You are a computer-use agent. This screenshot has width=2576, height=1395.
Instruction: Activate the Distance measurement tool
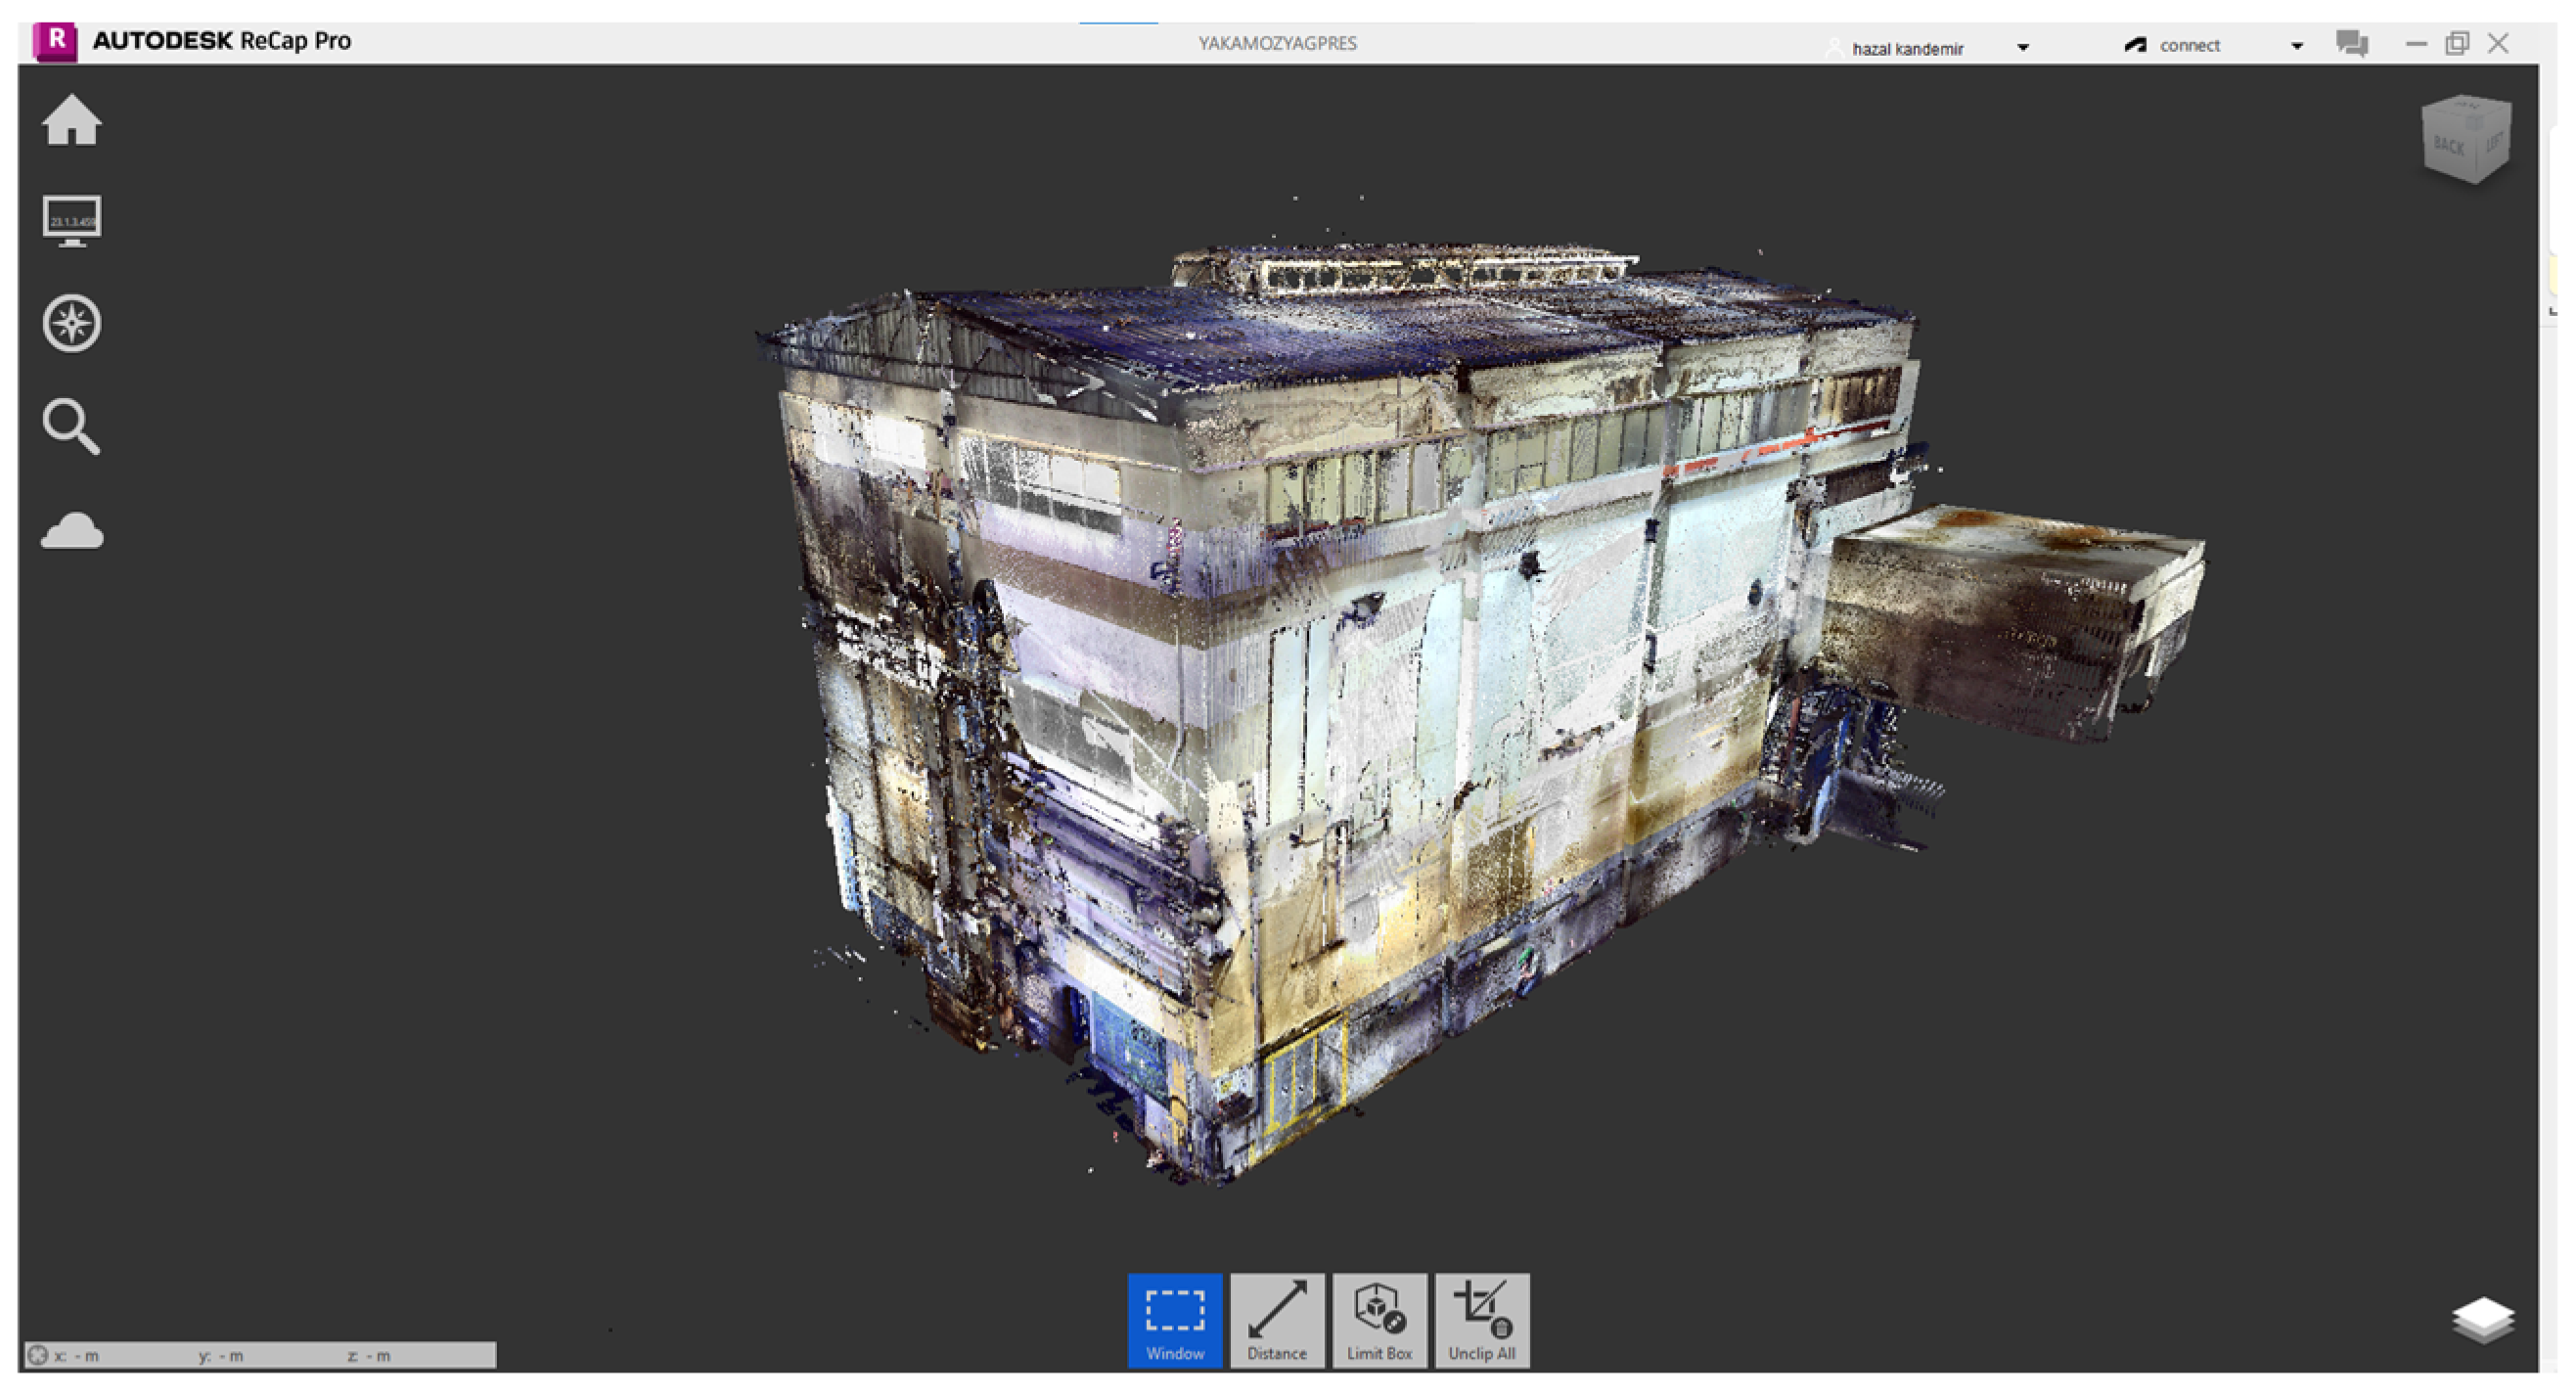coord(1276,1320)
